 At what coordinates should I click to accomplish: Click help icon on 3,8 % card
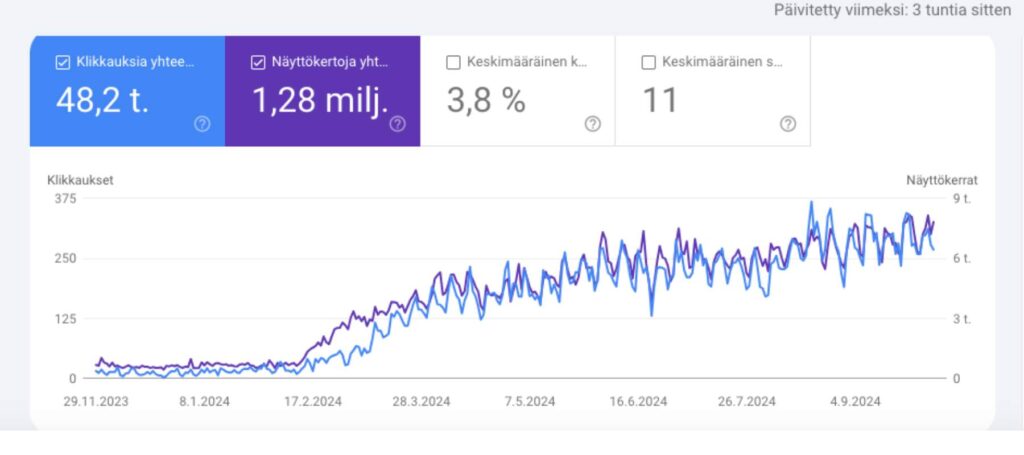pos(592,124)
